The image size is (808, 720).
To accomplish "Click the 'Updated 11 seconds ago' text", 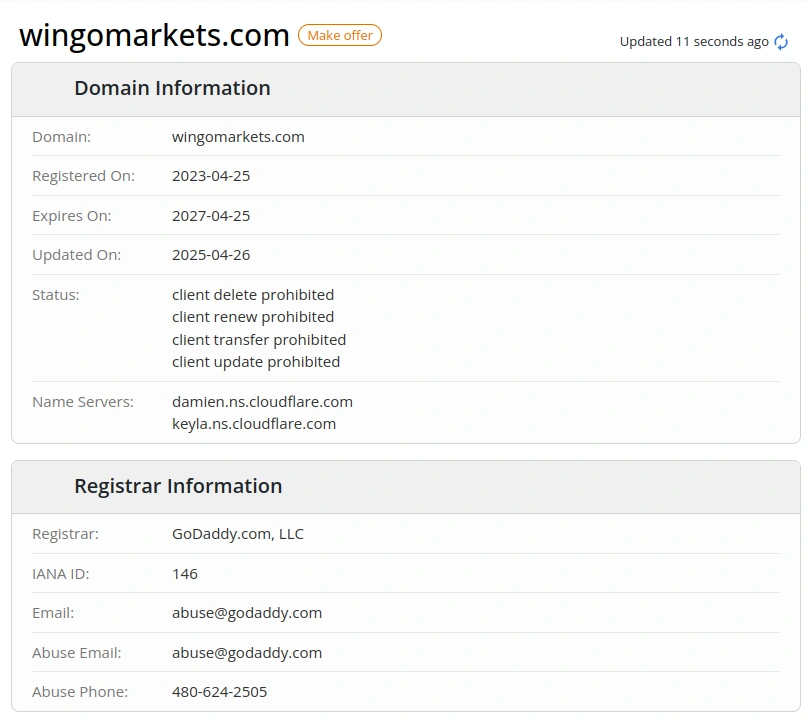I will point(694,41).
